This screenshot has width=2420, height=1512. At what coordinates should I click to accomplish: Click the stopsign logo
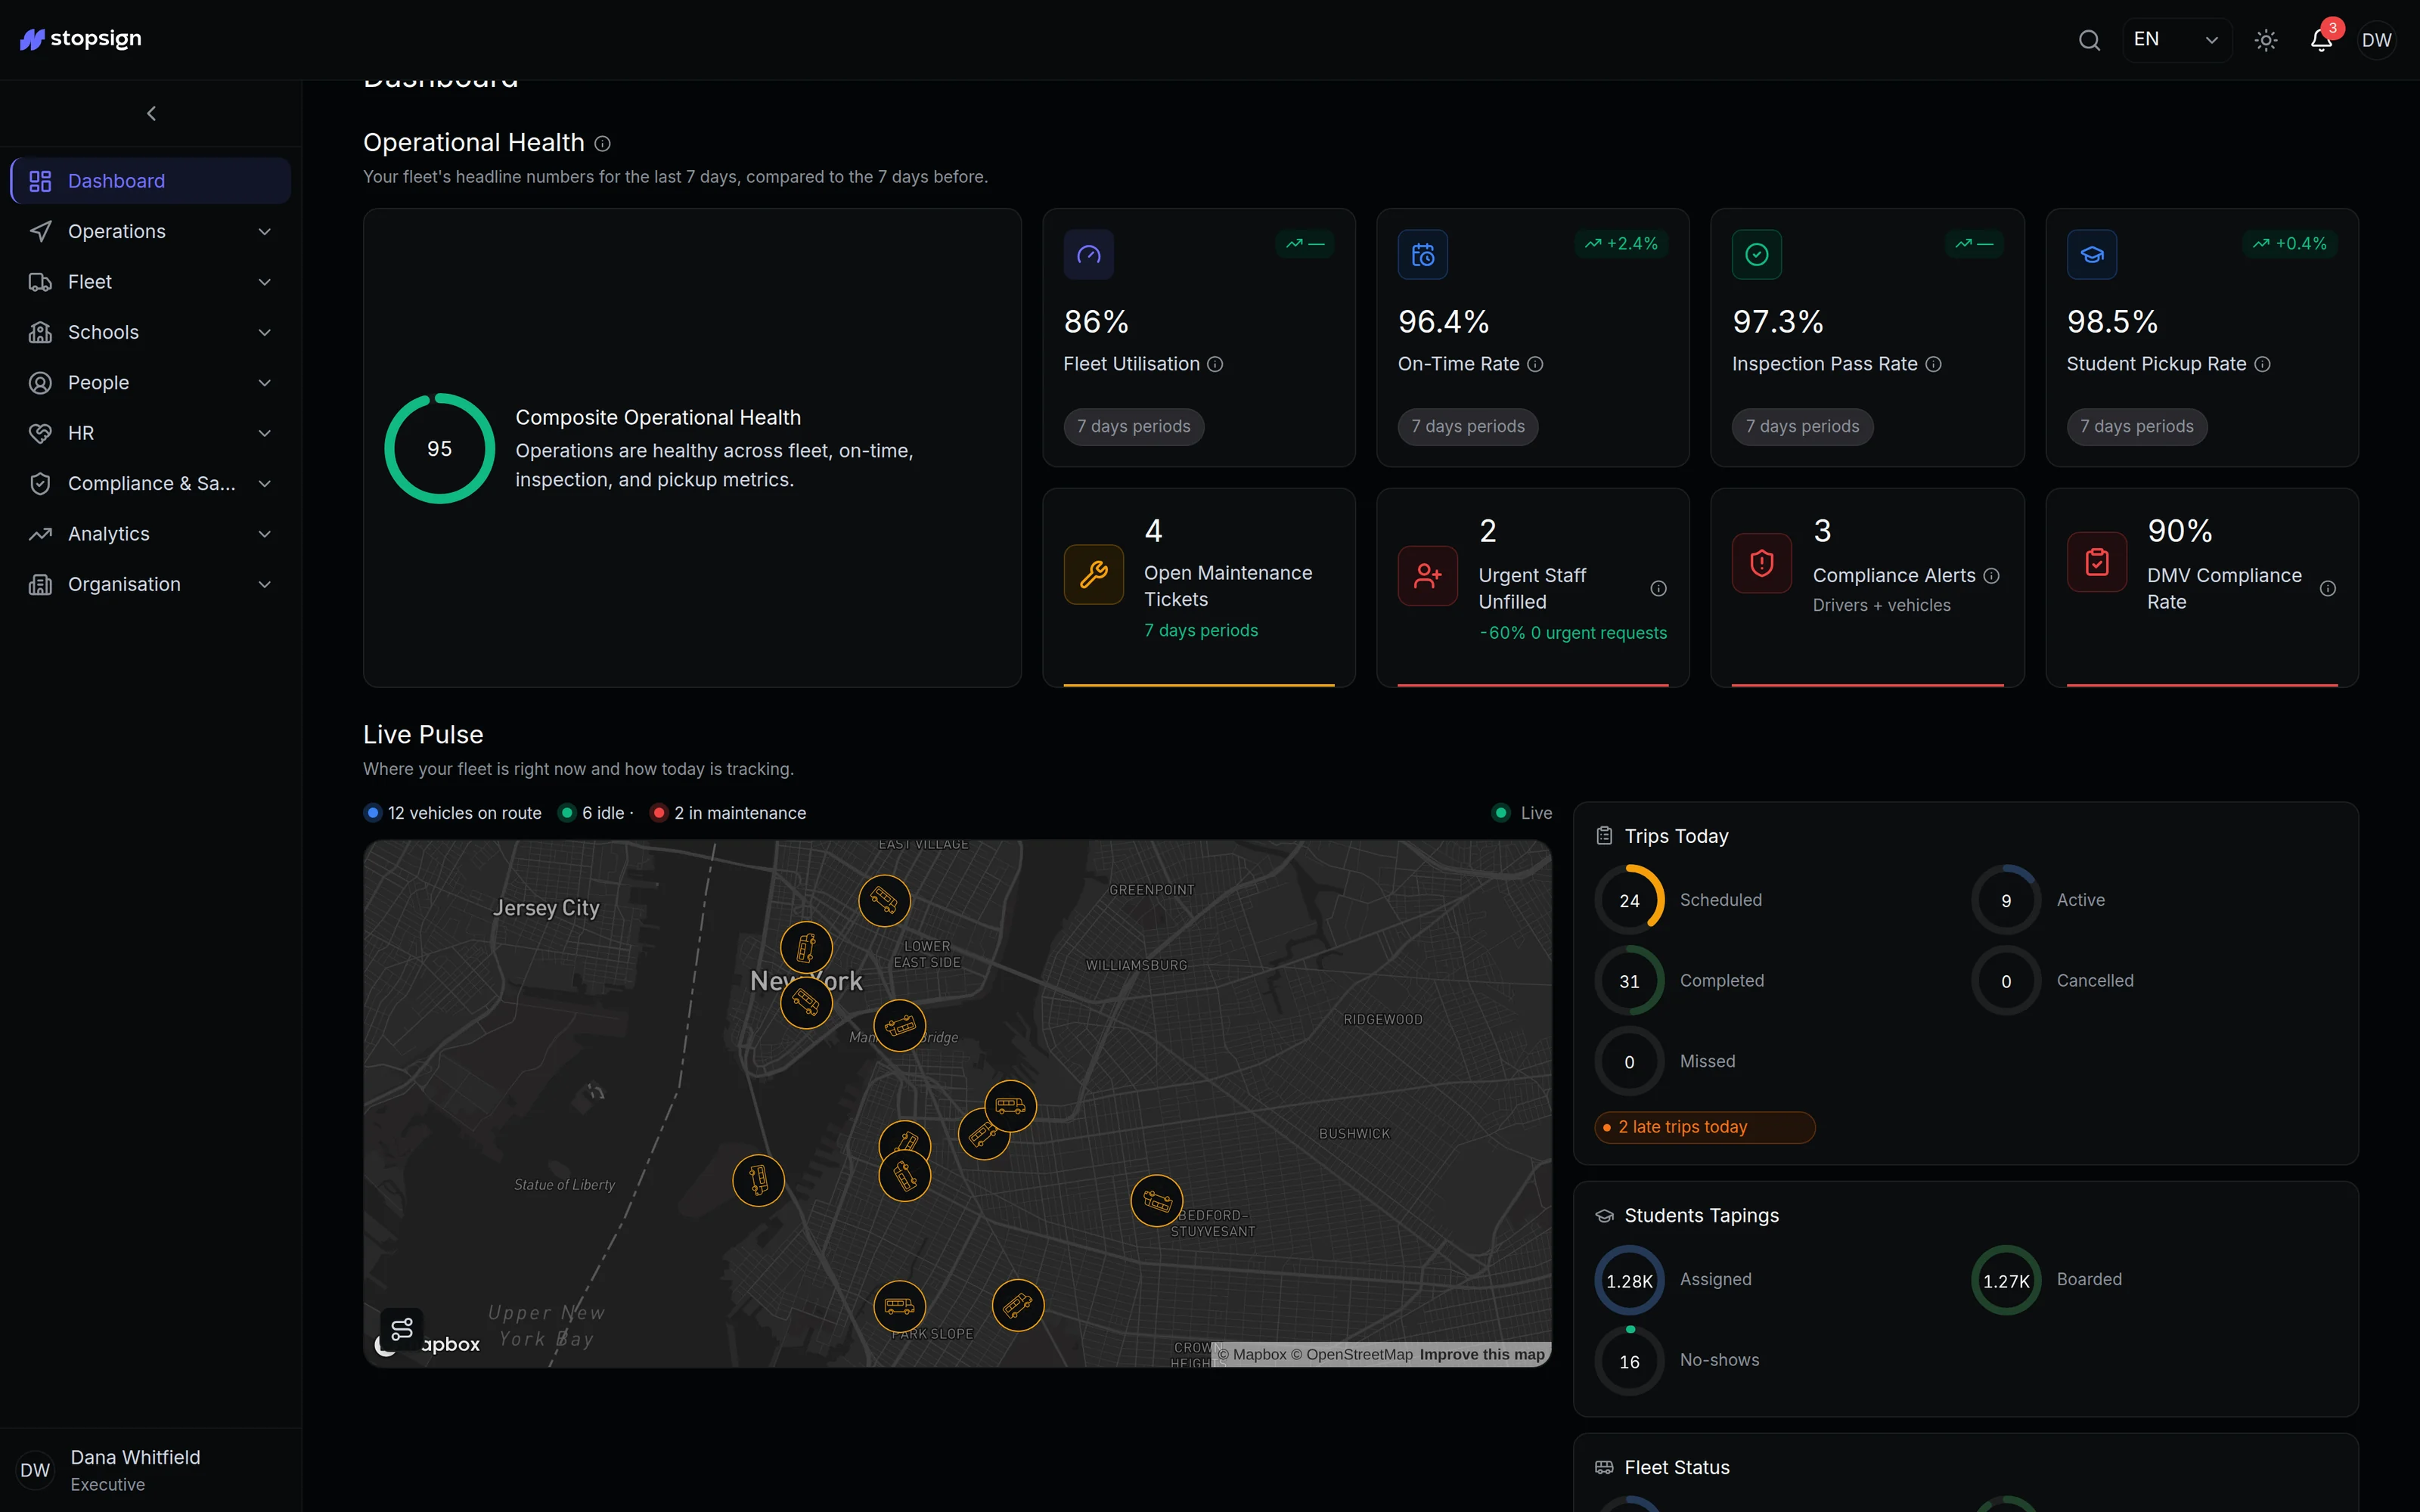[x=81, y=39]
